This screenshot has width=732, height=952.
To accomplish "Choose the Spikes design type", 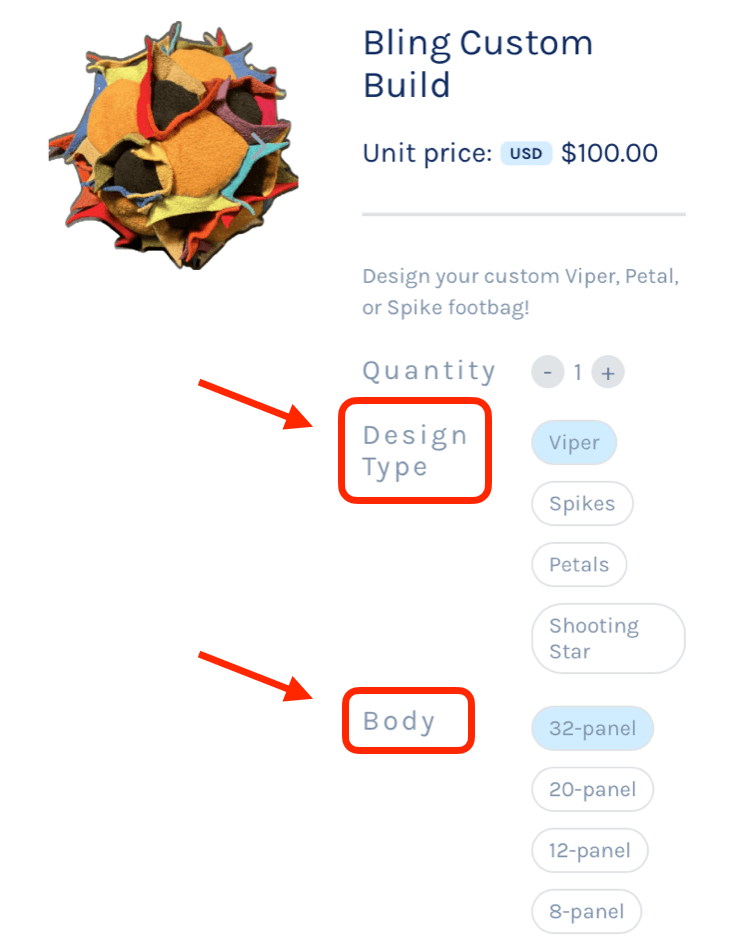I will click(x=582, y=504).
